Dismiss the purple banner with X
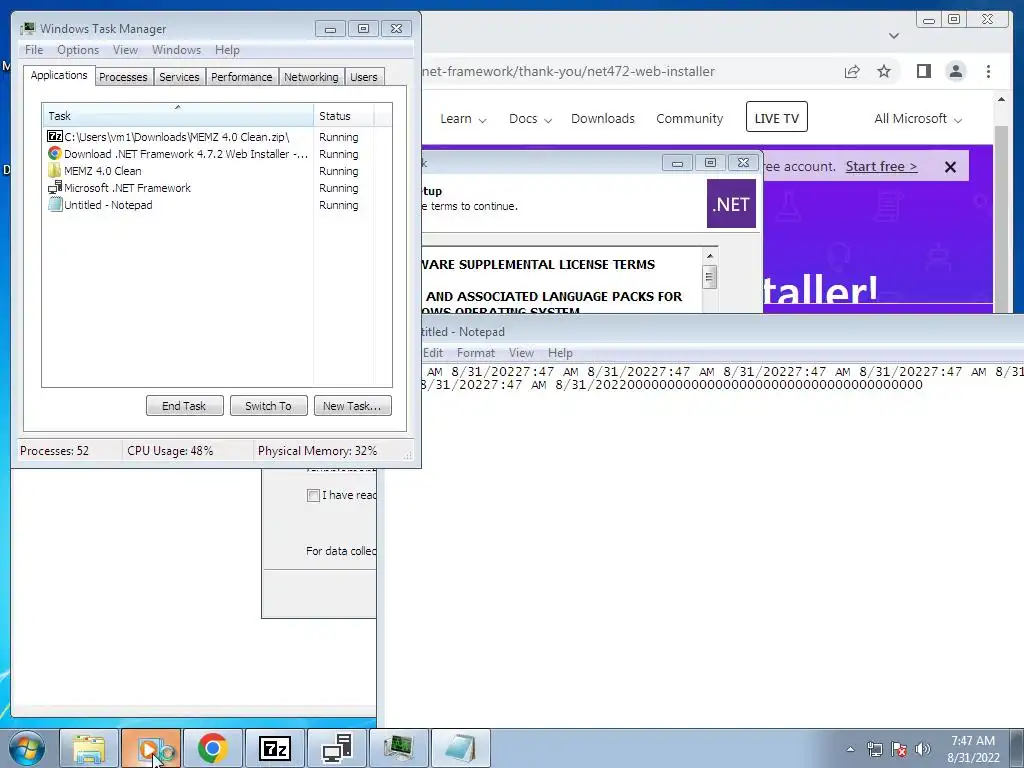 (x=950, y=167)
